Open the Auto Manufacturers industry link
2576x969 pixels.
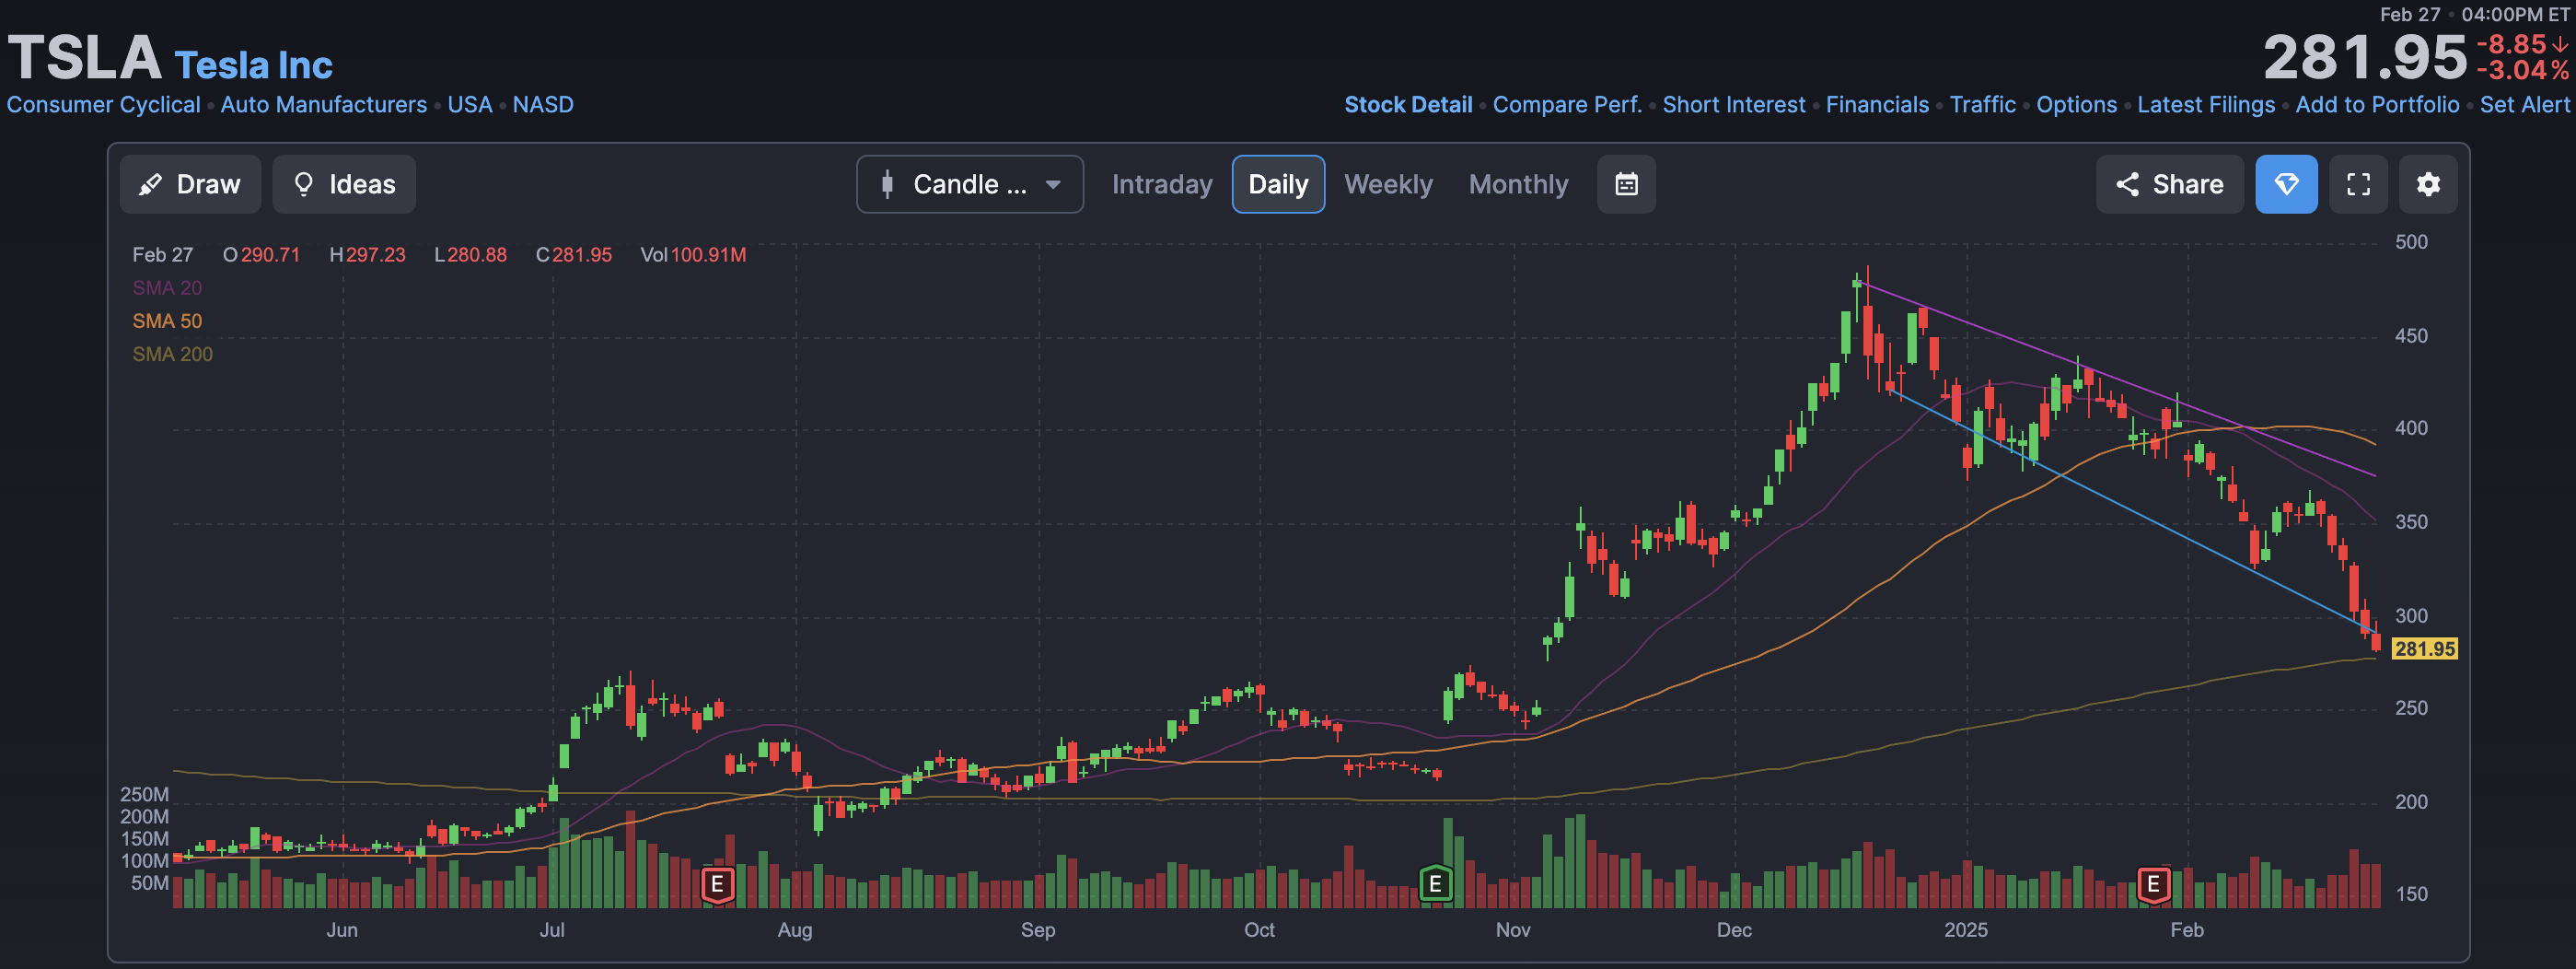(x=323, y=105)
